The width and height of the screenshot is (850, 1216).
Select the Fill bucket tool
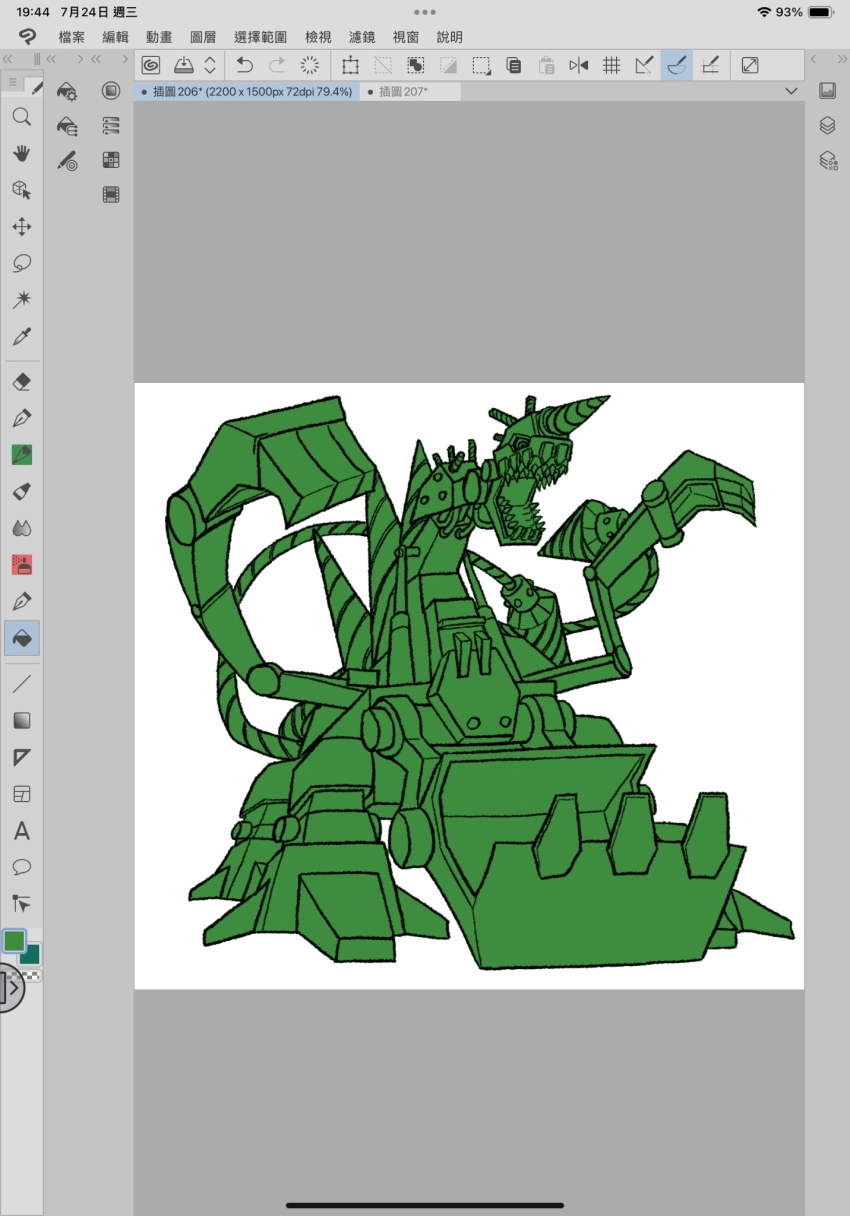tap(21, 638)
